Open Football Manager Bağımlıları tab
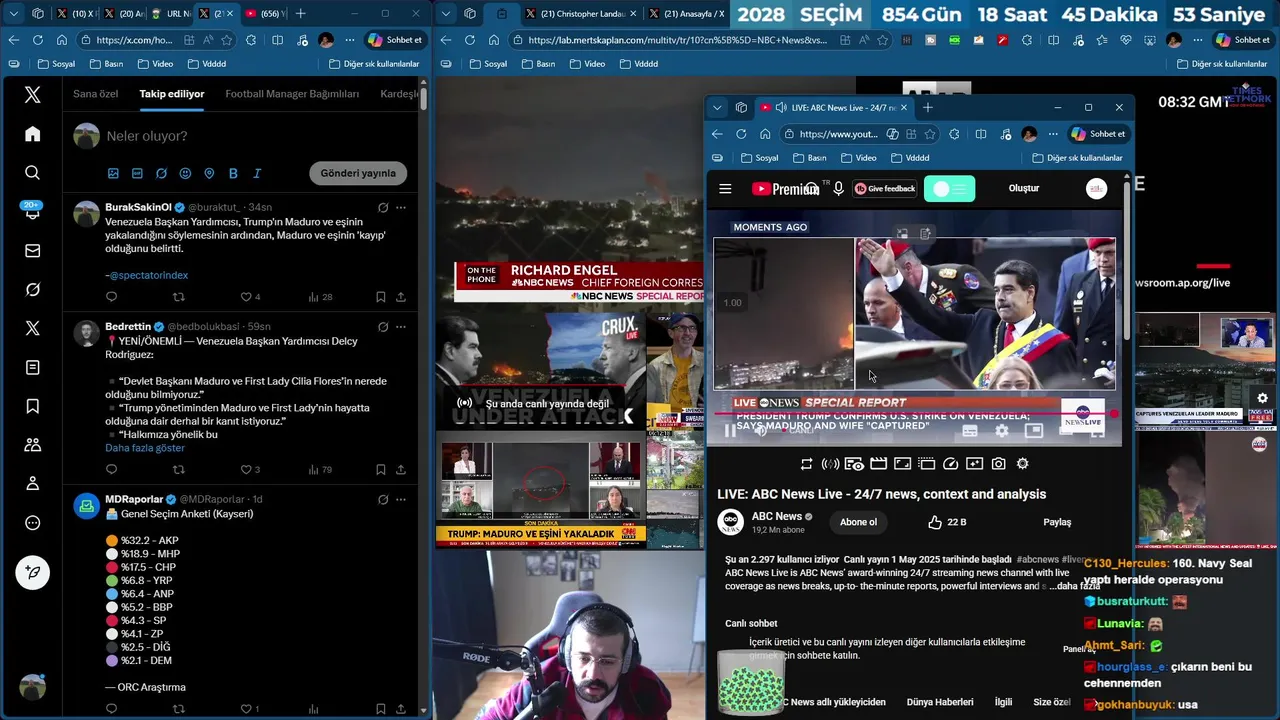The image size is (1280, 720). click(x=292, y=94)
